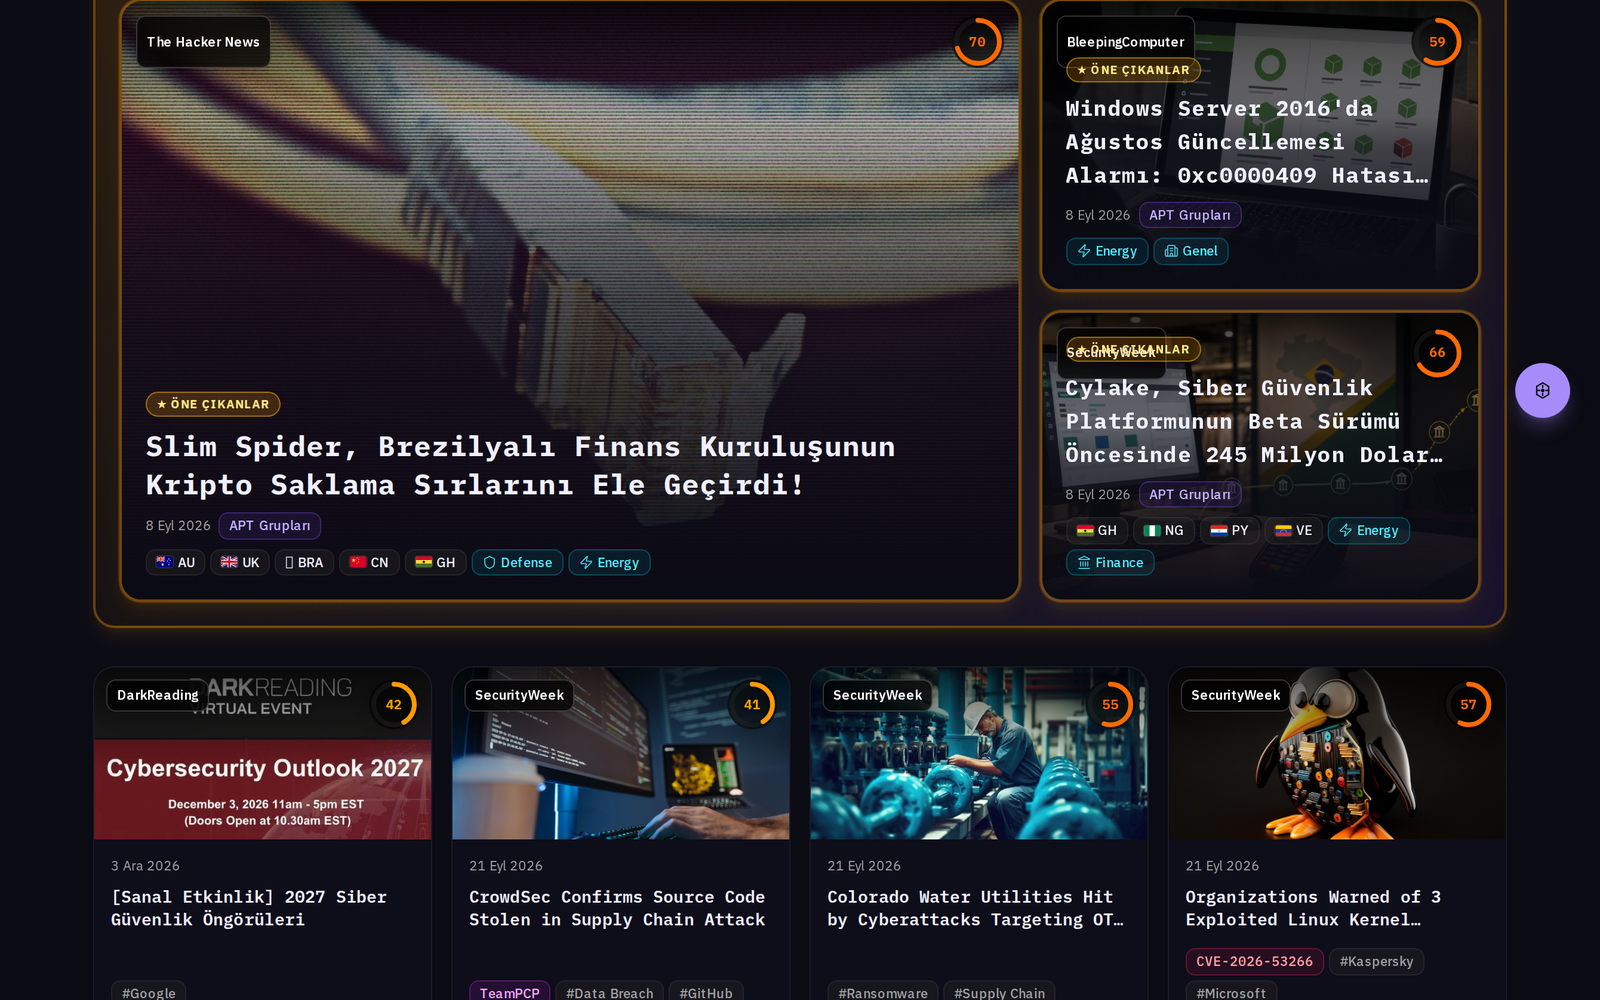1600x1000 pixels.
Task: Open the Linux penguin thumbnail image
Action: tap(1337, 754)
